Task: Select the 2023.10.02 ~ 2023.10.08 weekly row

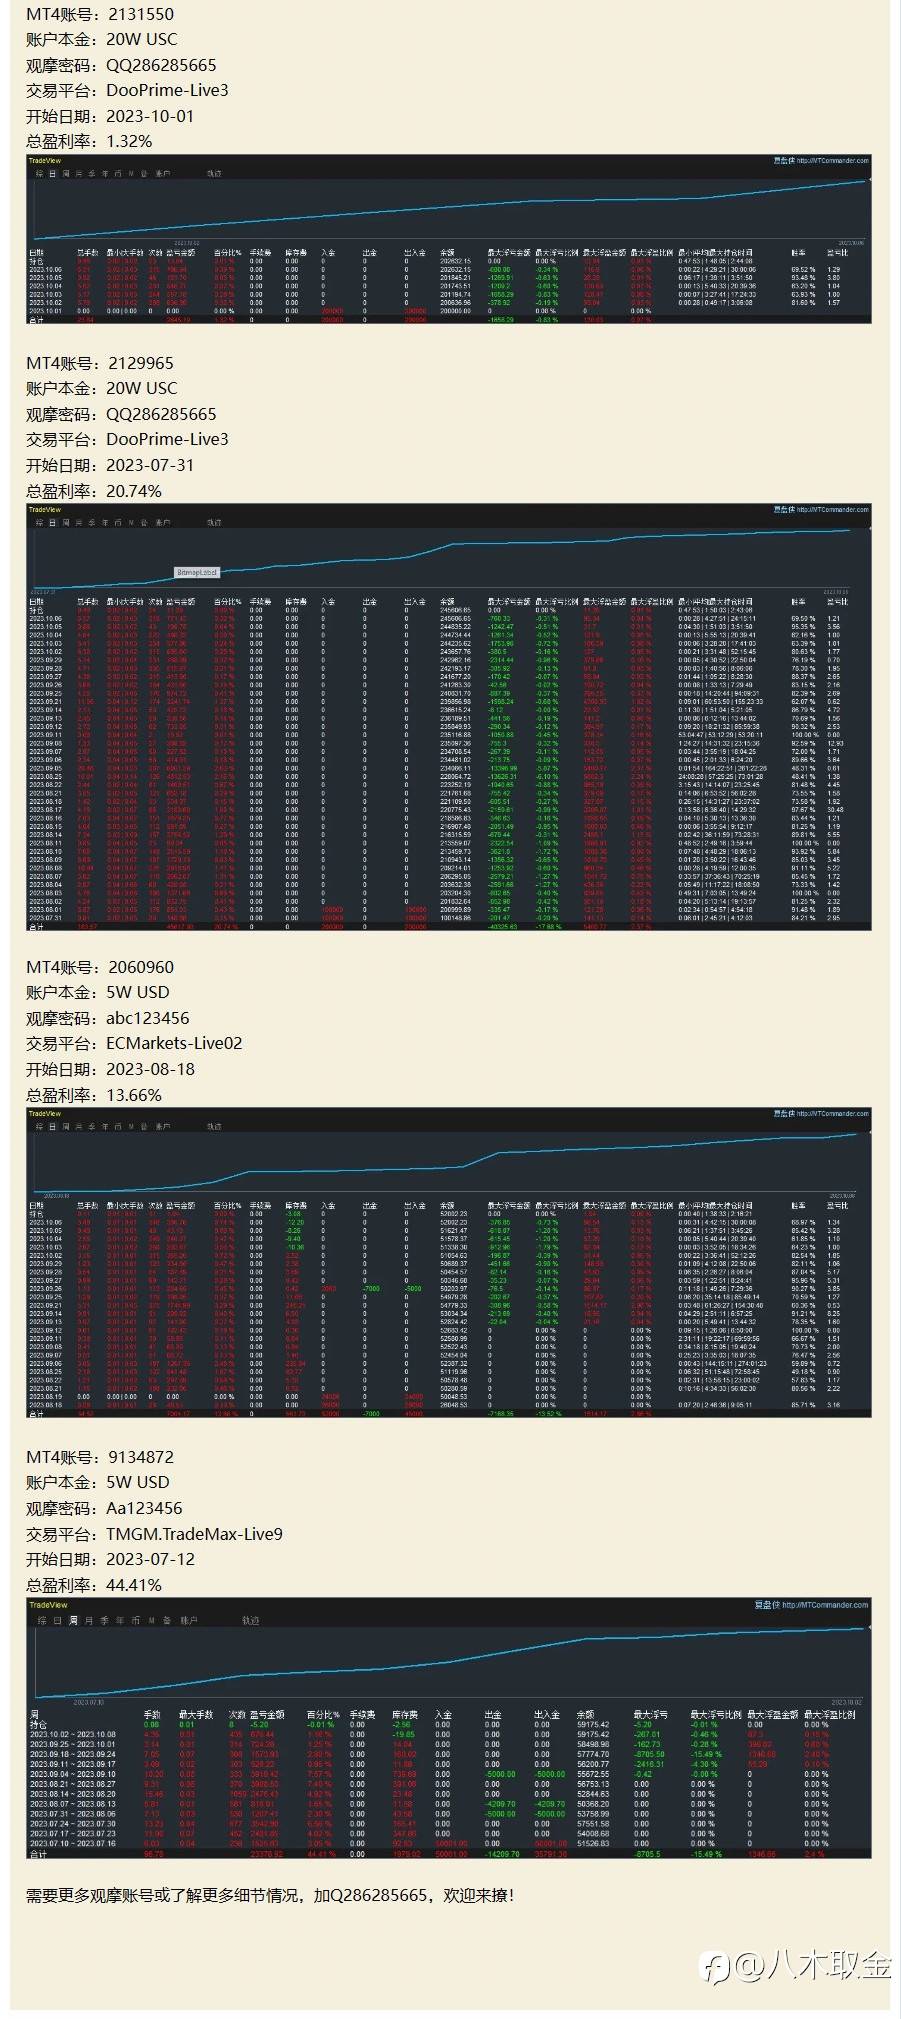Action: 450,1735
